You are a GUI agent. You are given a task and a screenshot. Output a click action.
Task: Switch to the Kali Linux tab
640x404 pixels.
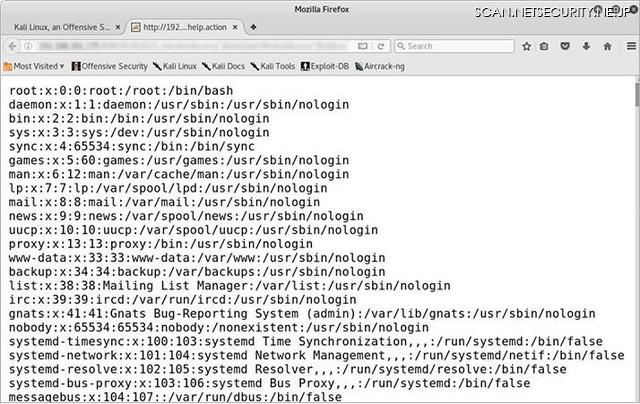[x=60, y=26]
